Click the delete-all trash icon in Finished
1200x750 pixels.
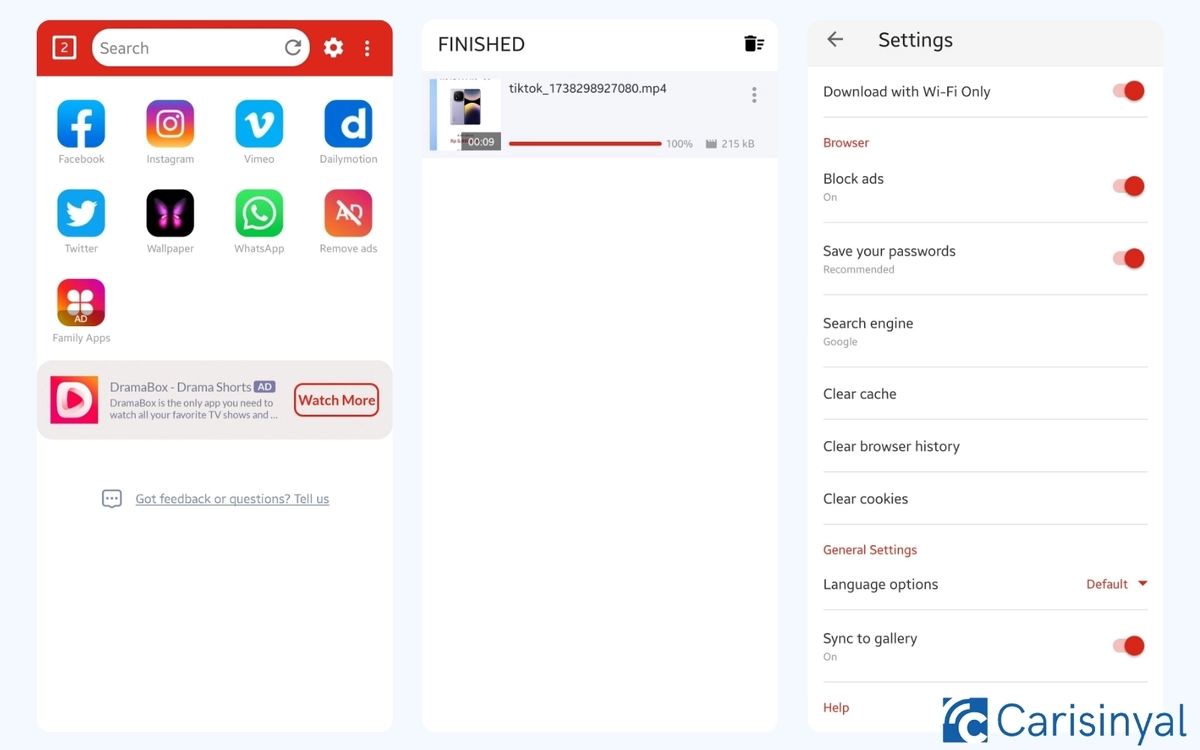pyautogui.click(x=754, y=43)
